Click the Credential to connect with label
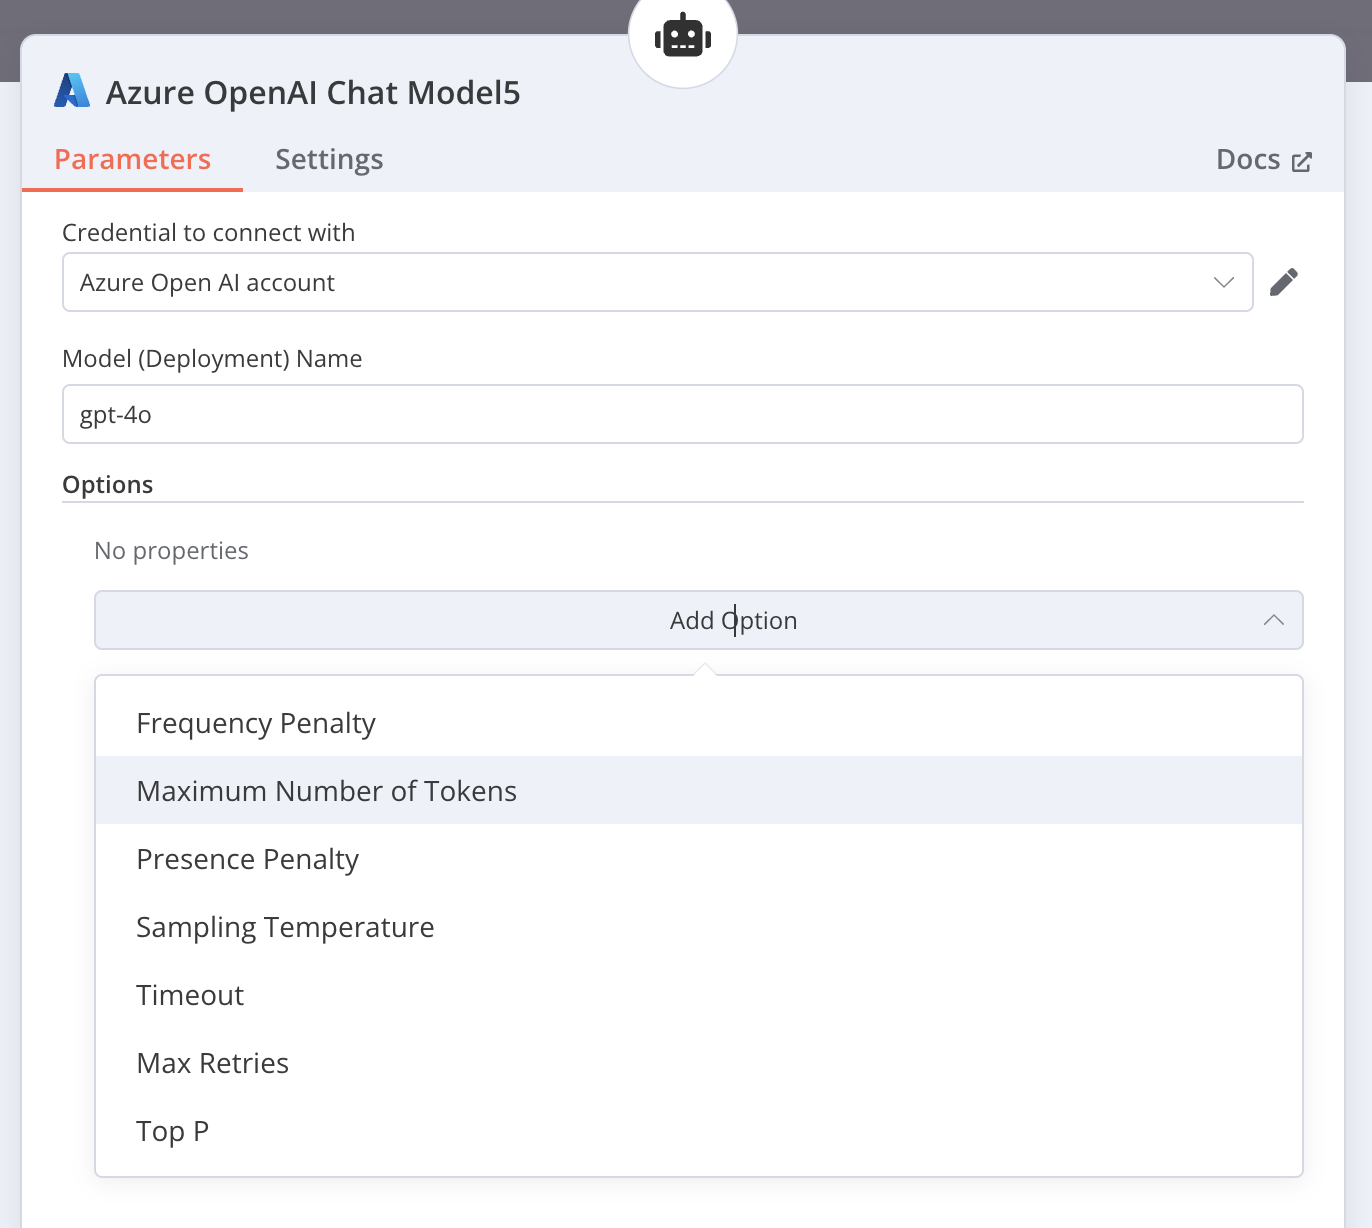1372x1228 pixels. (208, 233)
